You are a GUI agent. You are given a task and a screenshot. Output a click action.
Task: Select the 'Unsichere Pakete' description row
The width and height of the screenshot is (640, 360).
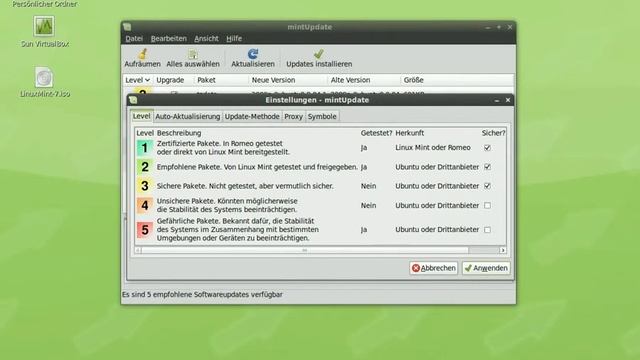(x=227, y=205)
